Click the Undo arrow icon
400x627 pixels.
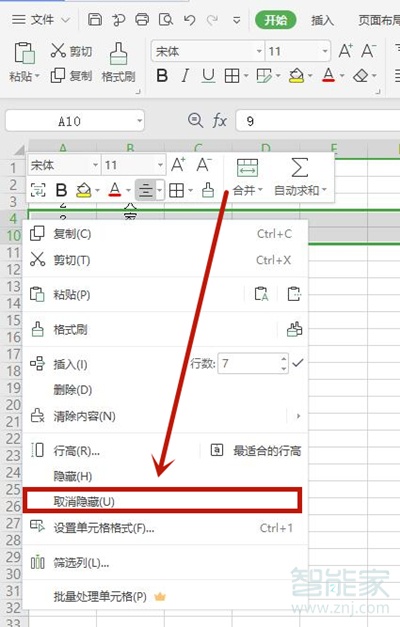point(189,20)
